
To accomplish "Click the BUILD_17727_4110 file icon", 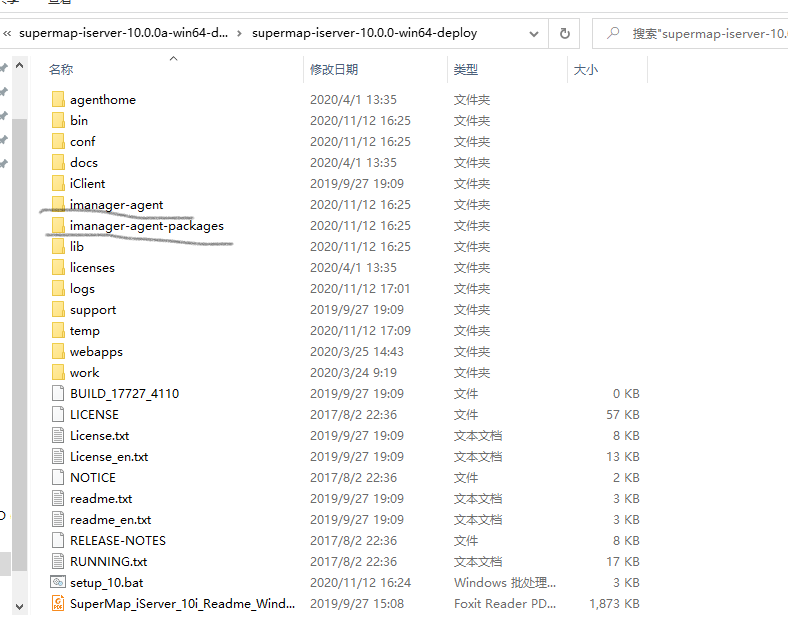I will tap(58, 393).
